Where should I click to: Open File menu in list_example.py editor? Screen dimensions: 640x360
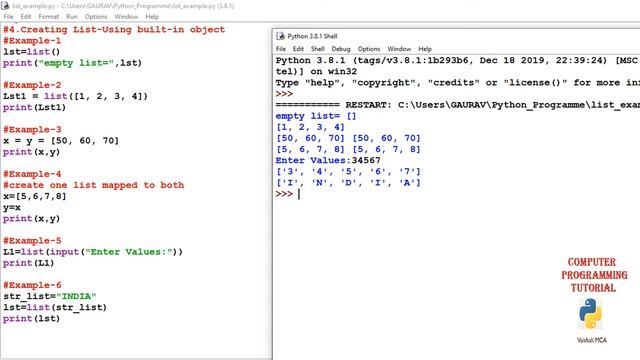click(x=8, y=17)
